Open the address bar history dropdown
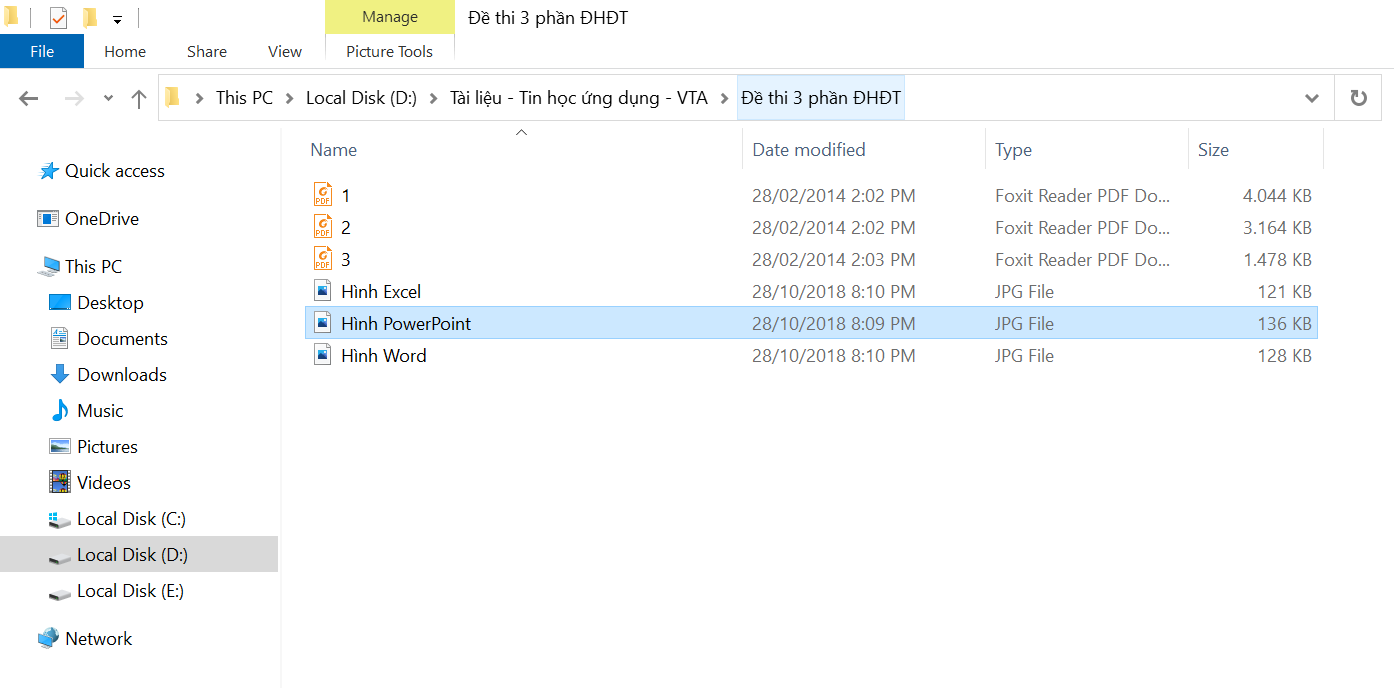Image resolution: width=1394 pixels, height=688 pixels. coord(1312,98)
